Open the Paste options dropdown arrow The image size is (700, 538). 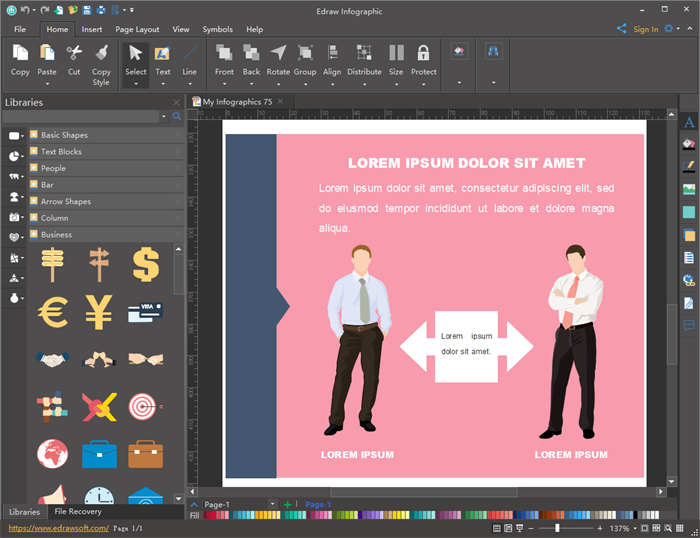47,83
